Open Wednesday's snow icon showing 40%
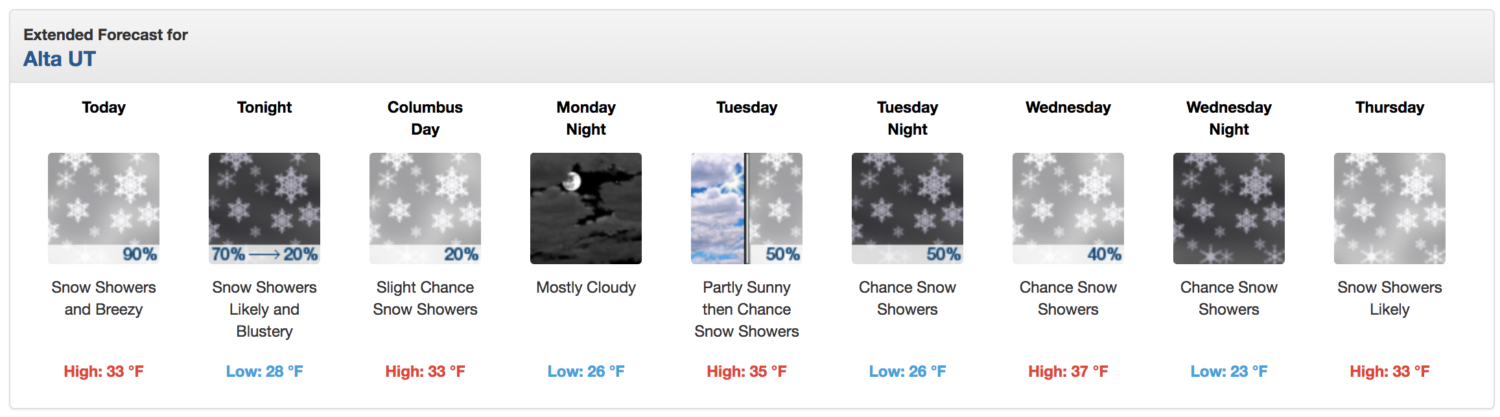 point(1068,208)
